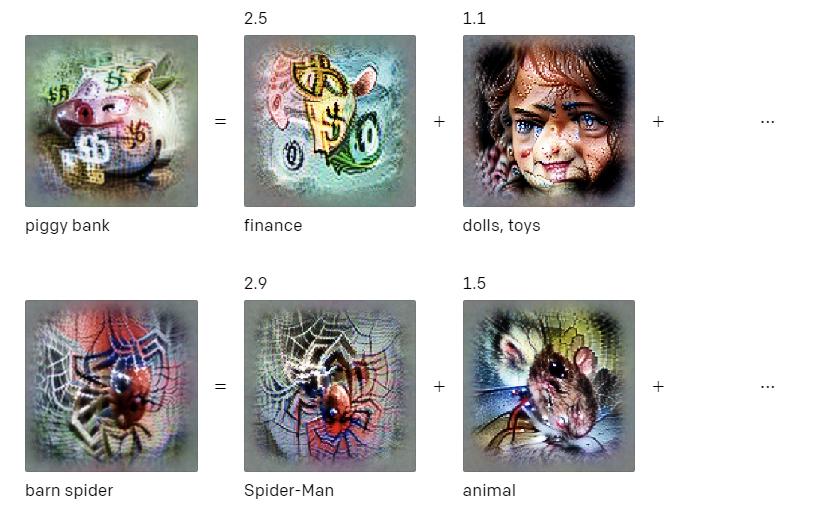Click the 'animal' label
The width and height of the screenshot is (823, 508).
489,491
